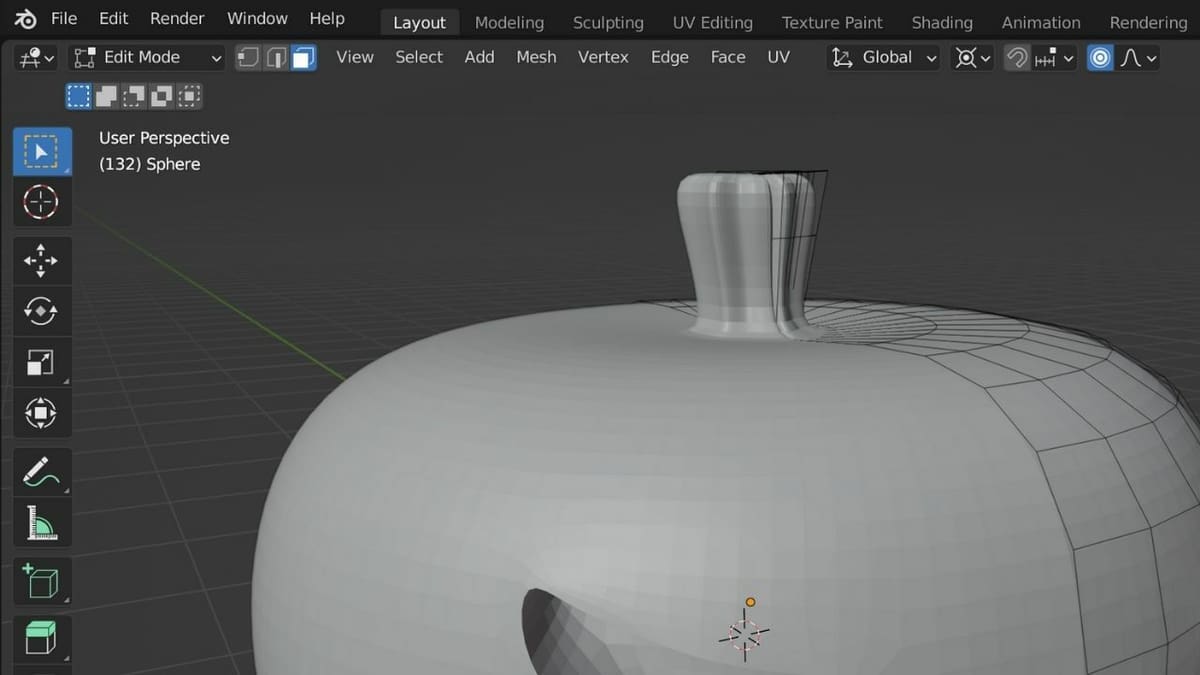Open the Edit Mode dropdown

(146, 57)
